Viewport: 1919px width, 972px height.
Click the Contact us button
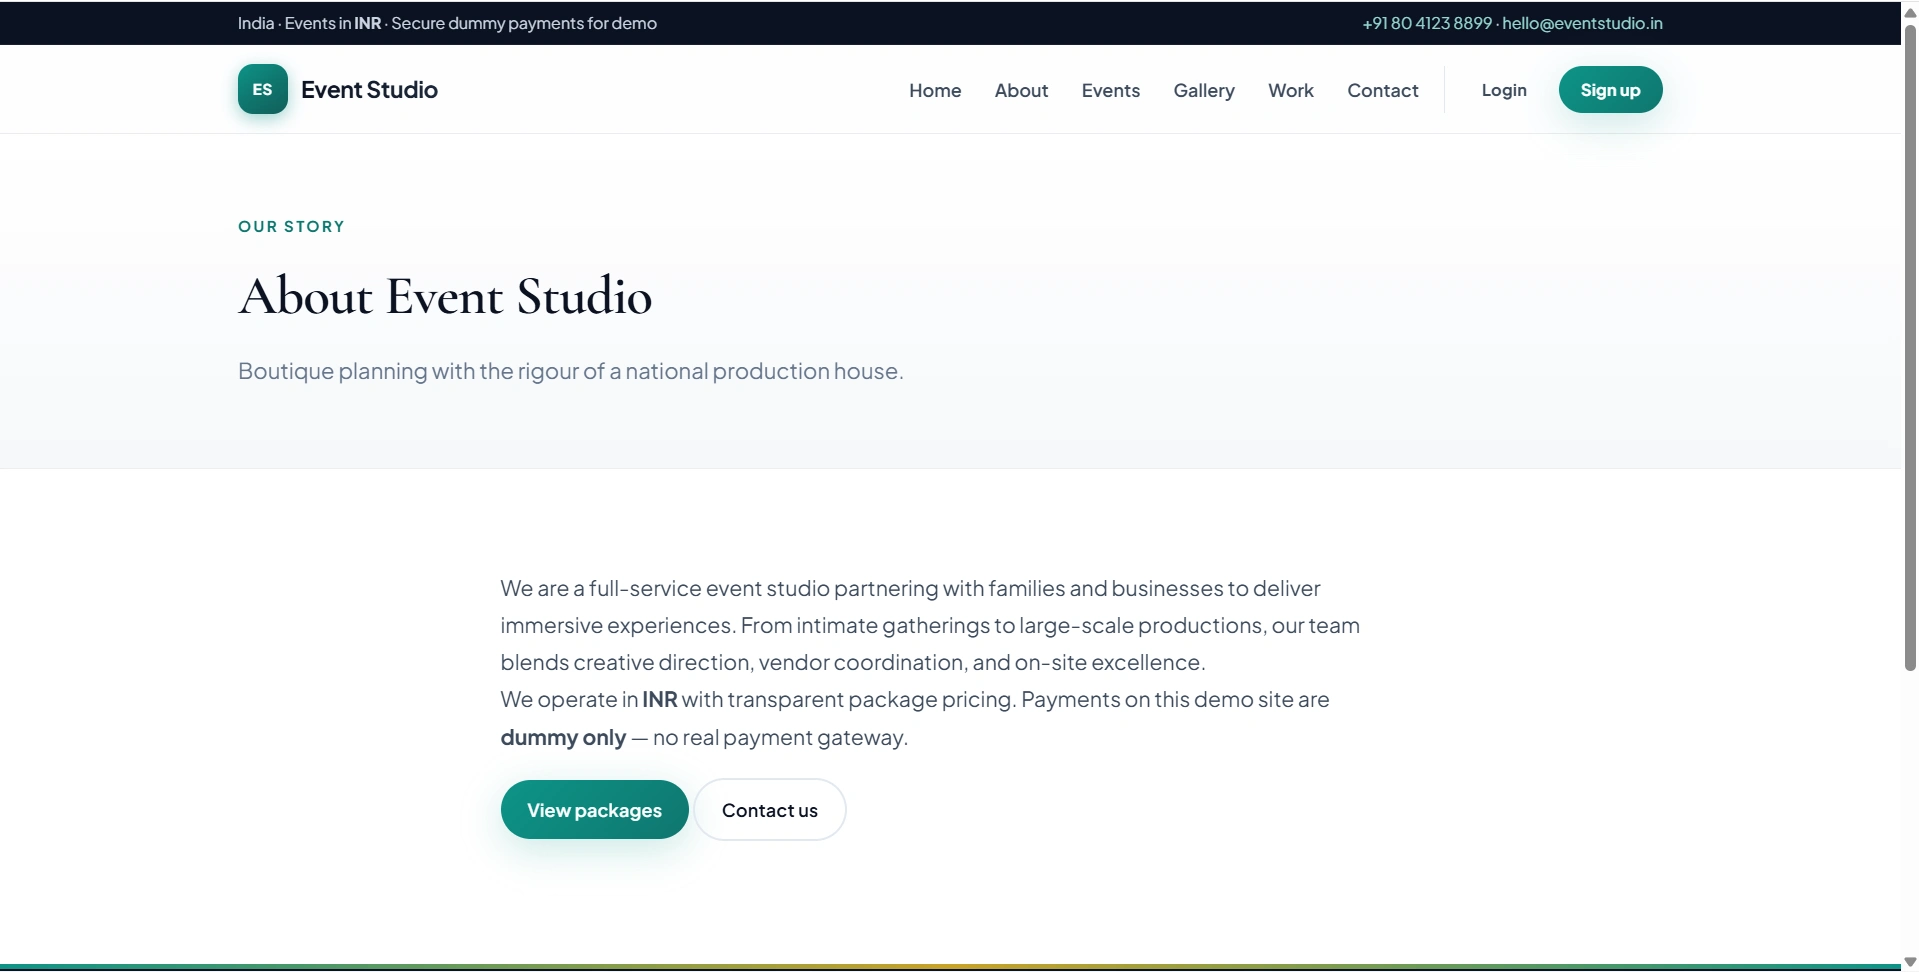pyautogui.click(x=769, y=810)
